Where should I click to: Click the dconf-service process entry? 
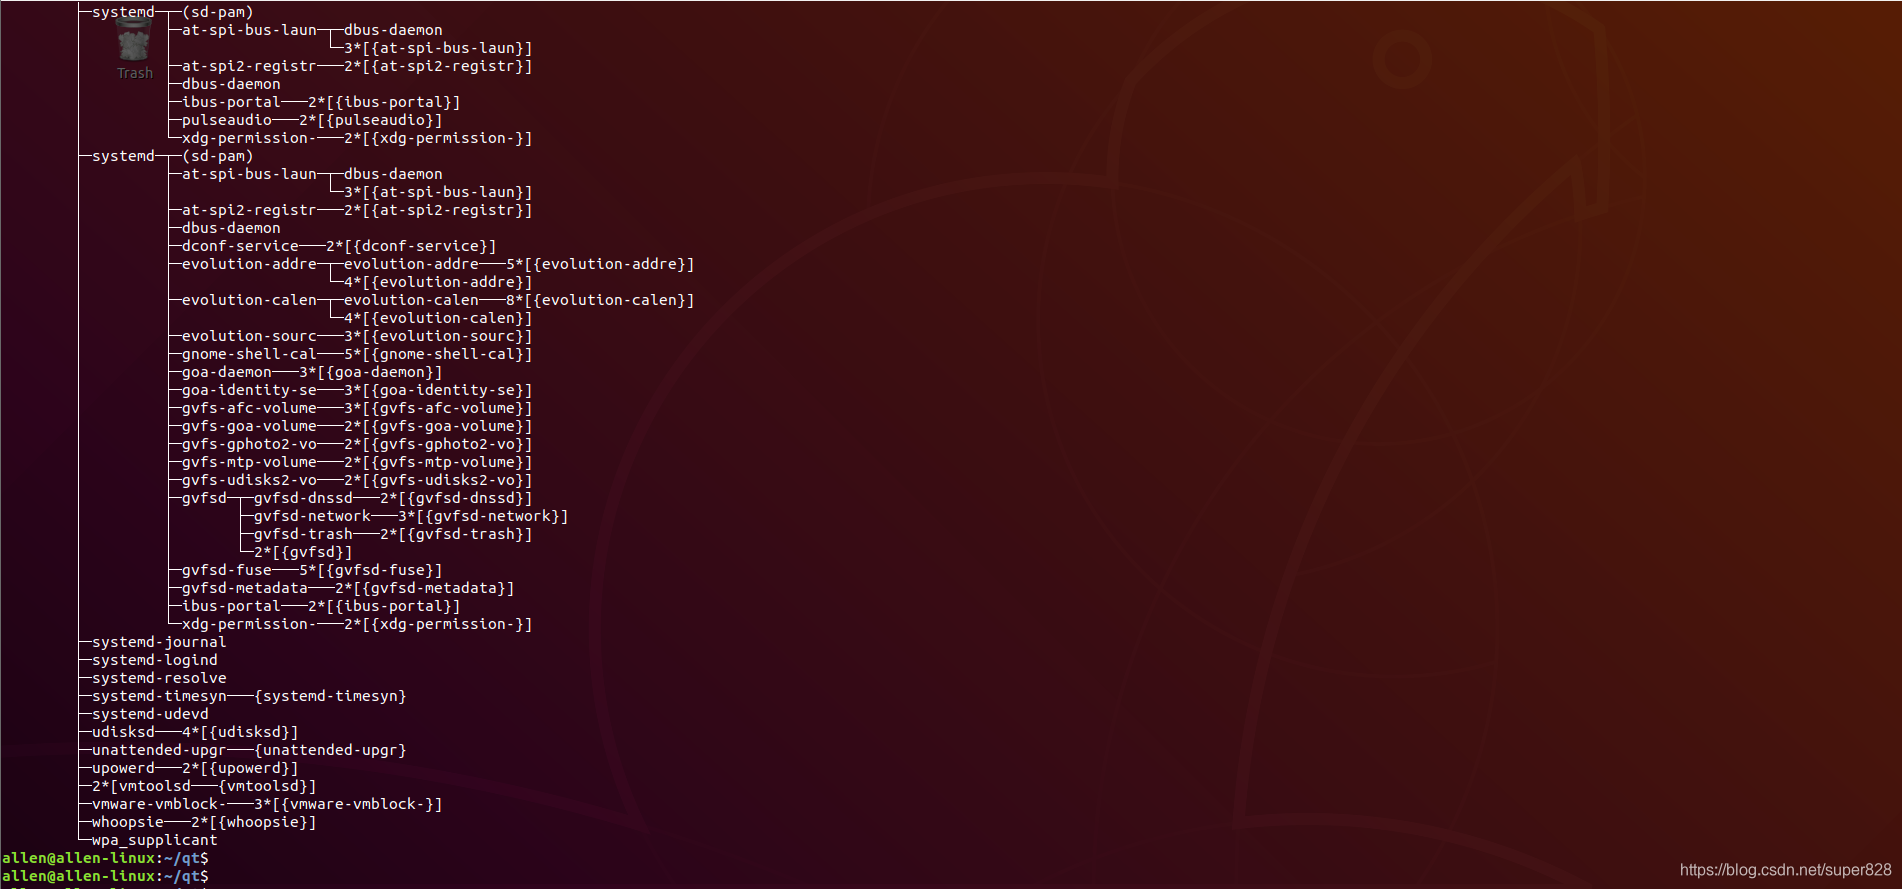tap(240, 246)
